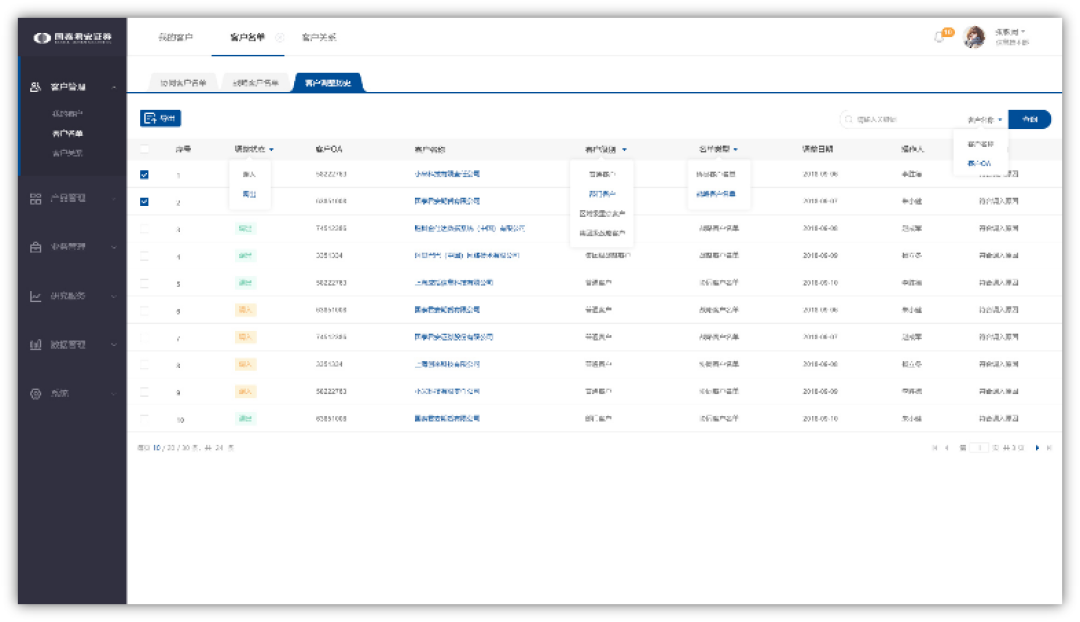Click the briefcase icon in sidebar
Viewport: 1080px width, 622px height.
[35, 247]
